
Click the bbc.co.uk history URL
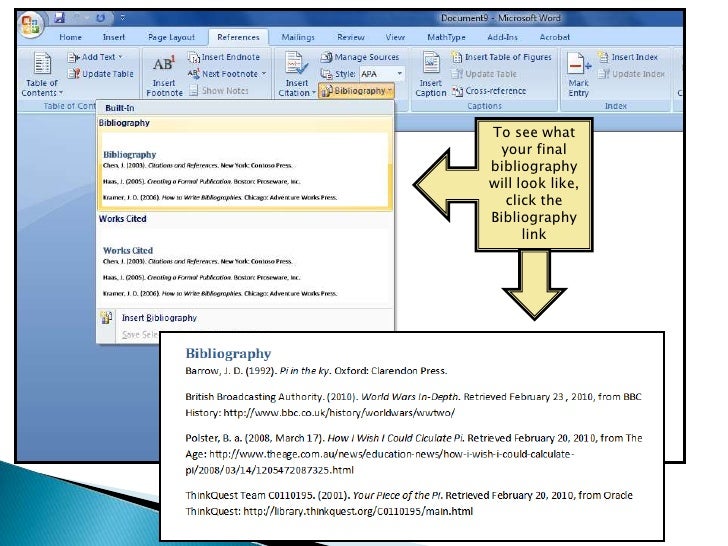point(339,412)
